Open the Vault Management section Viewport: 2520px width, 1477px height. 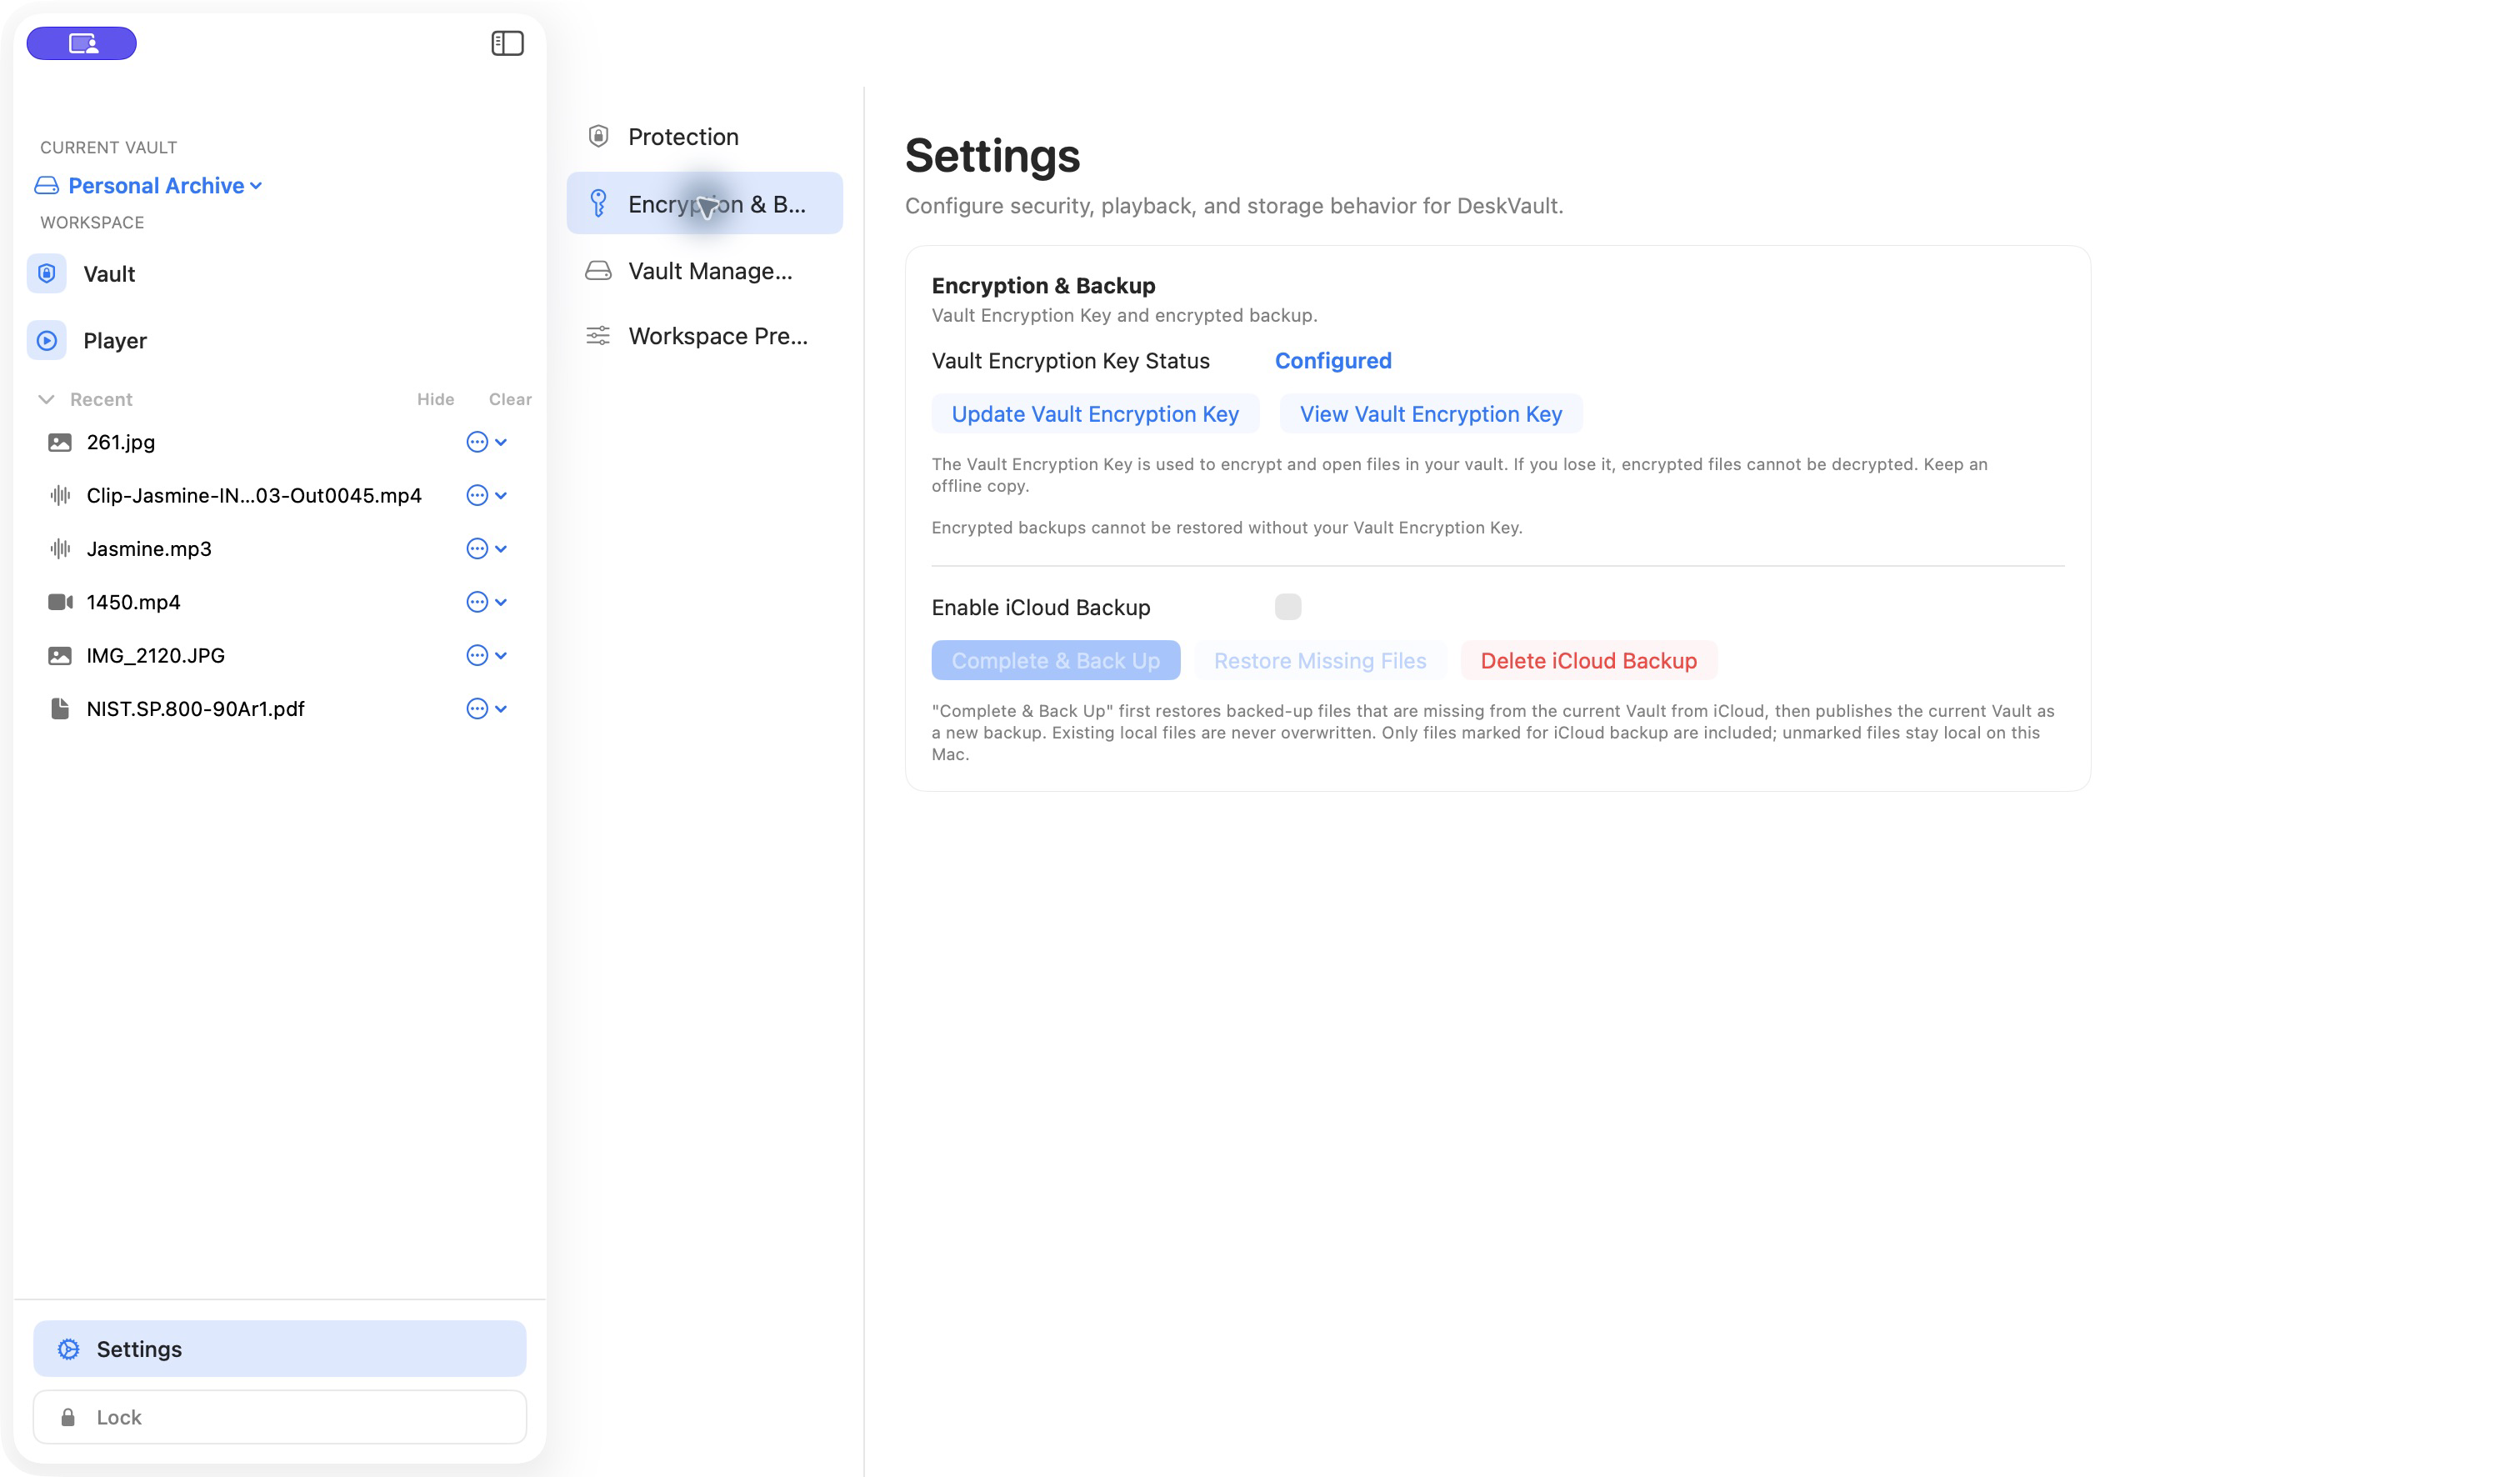[704, 271]
